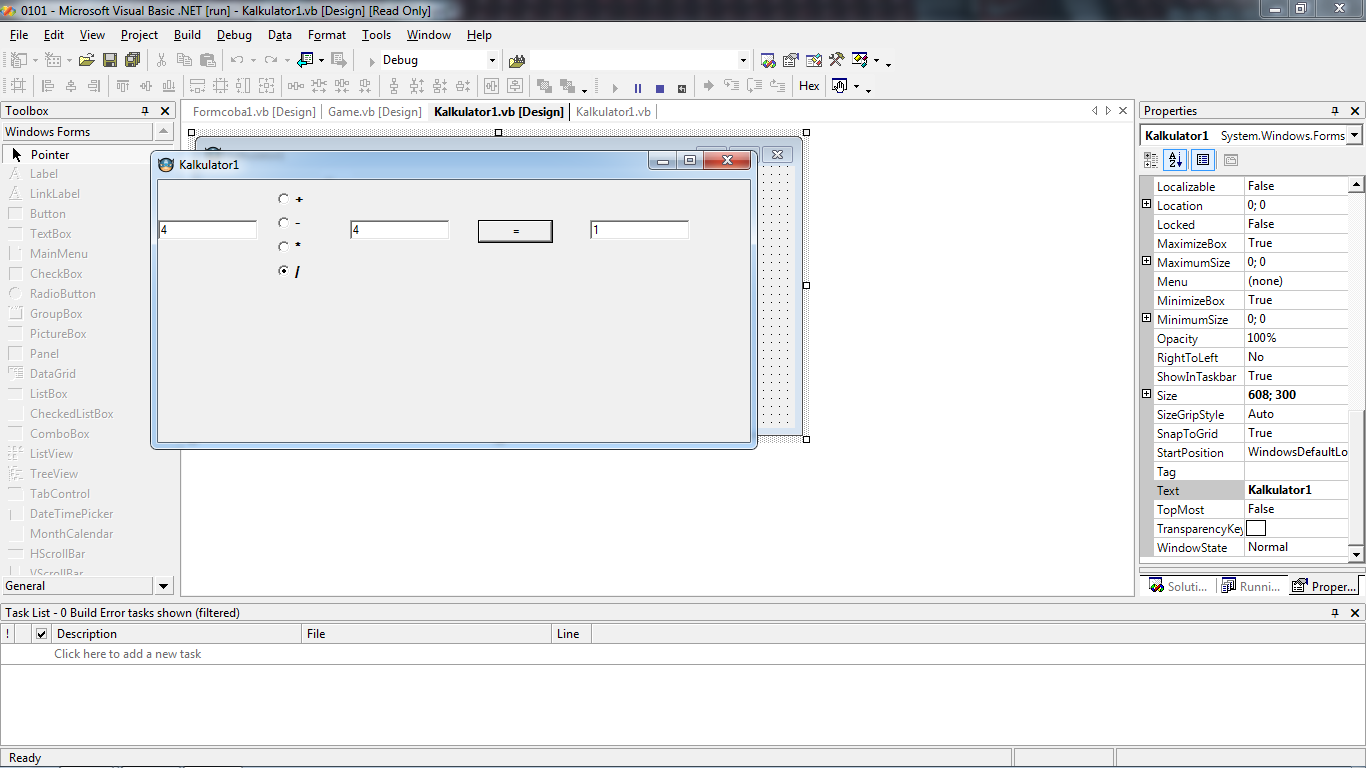Click 'Click here to add a new task'
This screenshot has height=768, width=1366.
(x=128, y=654)
